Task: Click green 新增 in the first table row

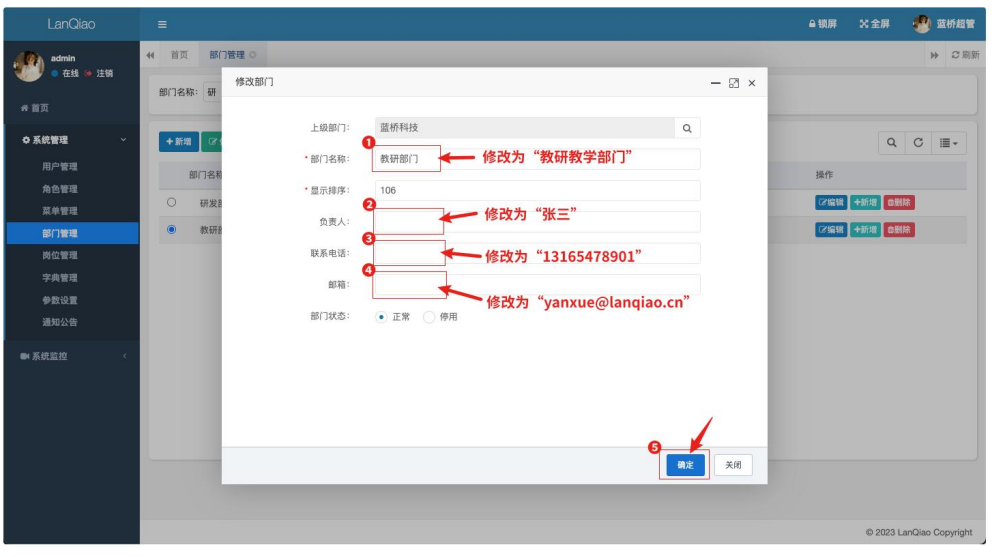Action: click(865, 202)
